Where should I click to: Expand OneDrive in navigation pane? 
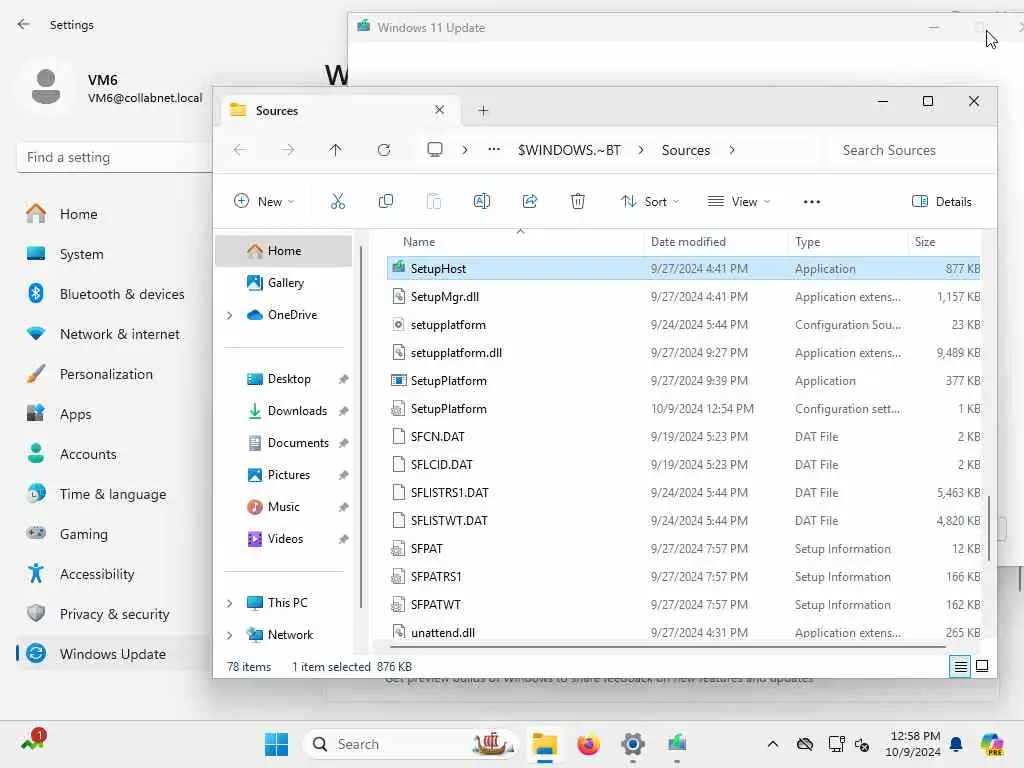tap(229, 315)
